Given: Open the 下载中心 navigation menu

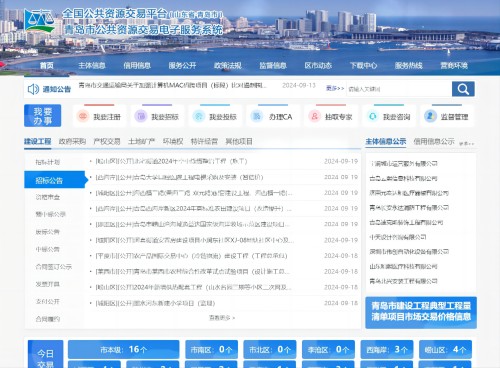Looking at the screenshot, I should (363, 65).
